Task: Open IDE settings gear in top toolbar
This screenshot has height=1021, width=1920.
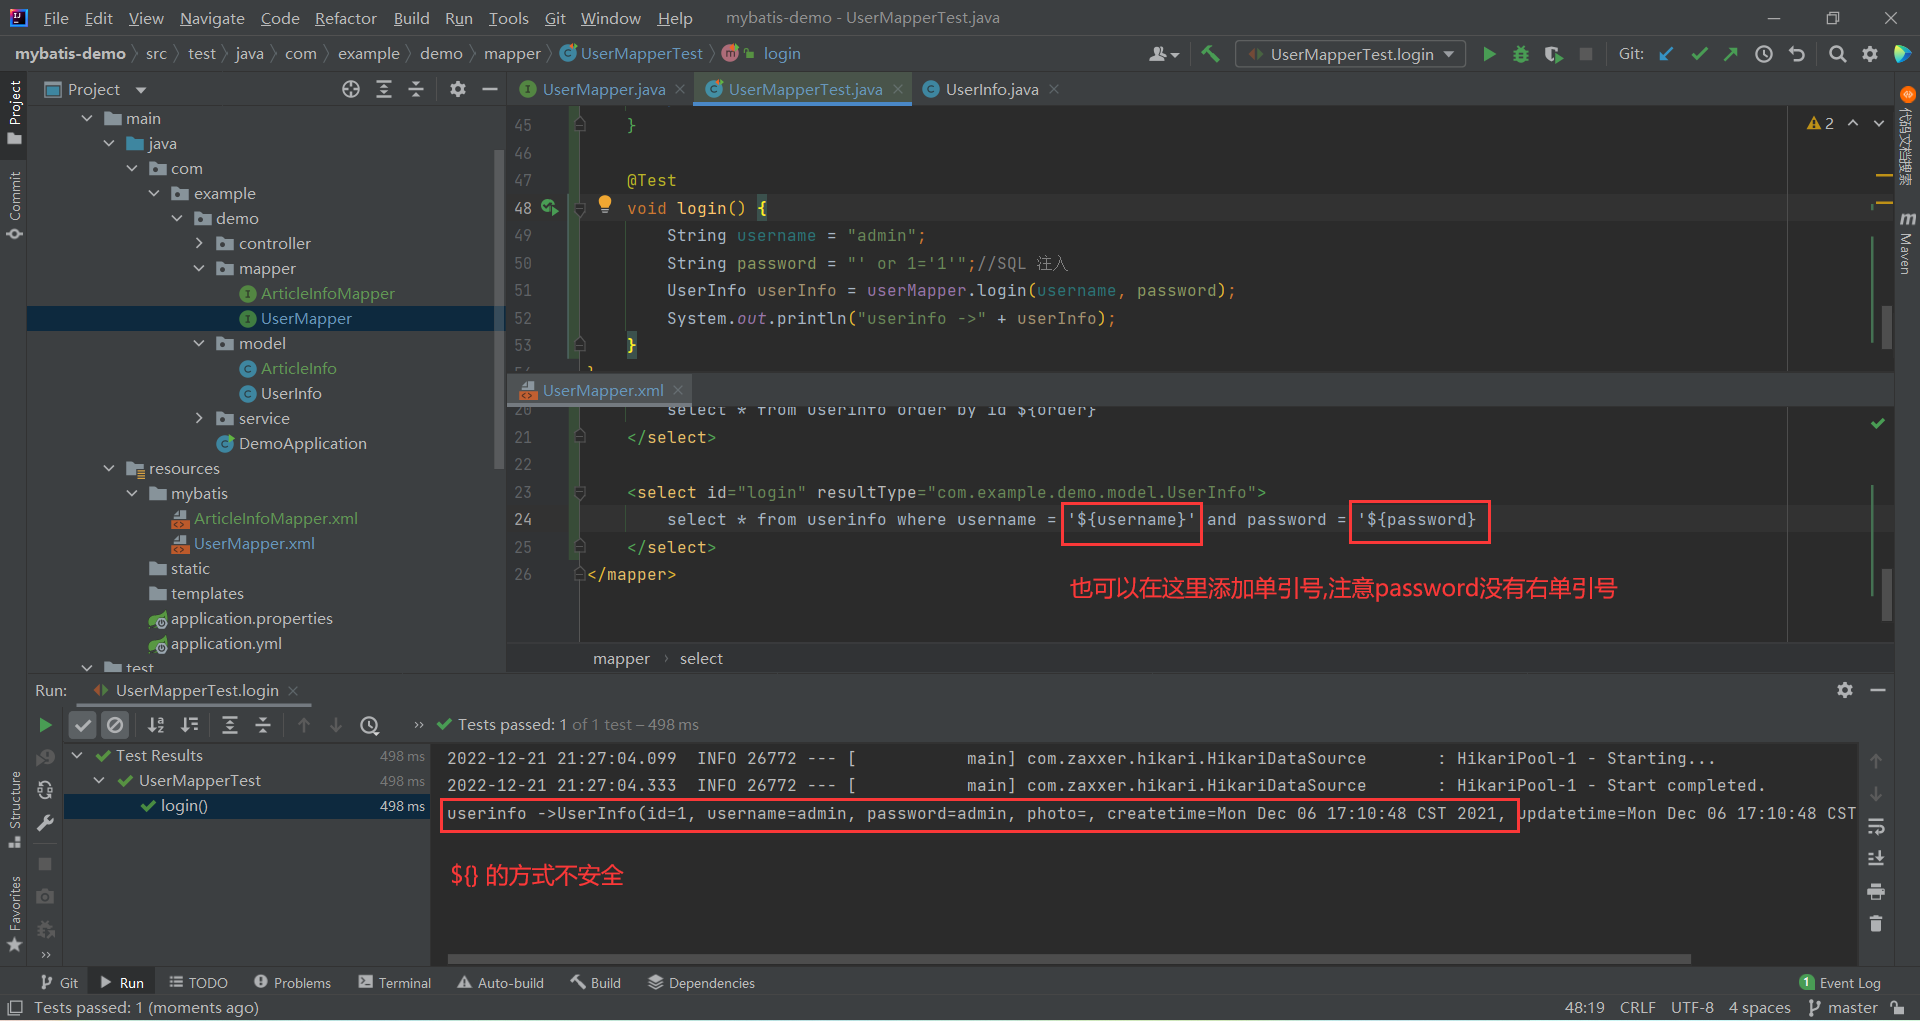Action: (1870, 54)
